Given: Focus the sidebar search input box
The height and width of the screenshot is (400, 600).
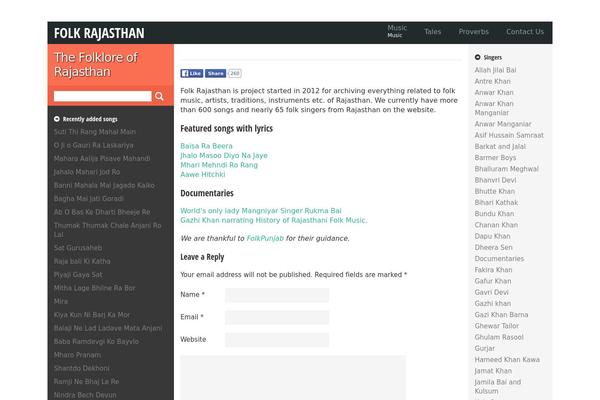Looking at the screenshot, I should click(103, 96).
